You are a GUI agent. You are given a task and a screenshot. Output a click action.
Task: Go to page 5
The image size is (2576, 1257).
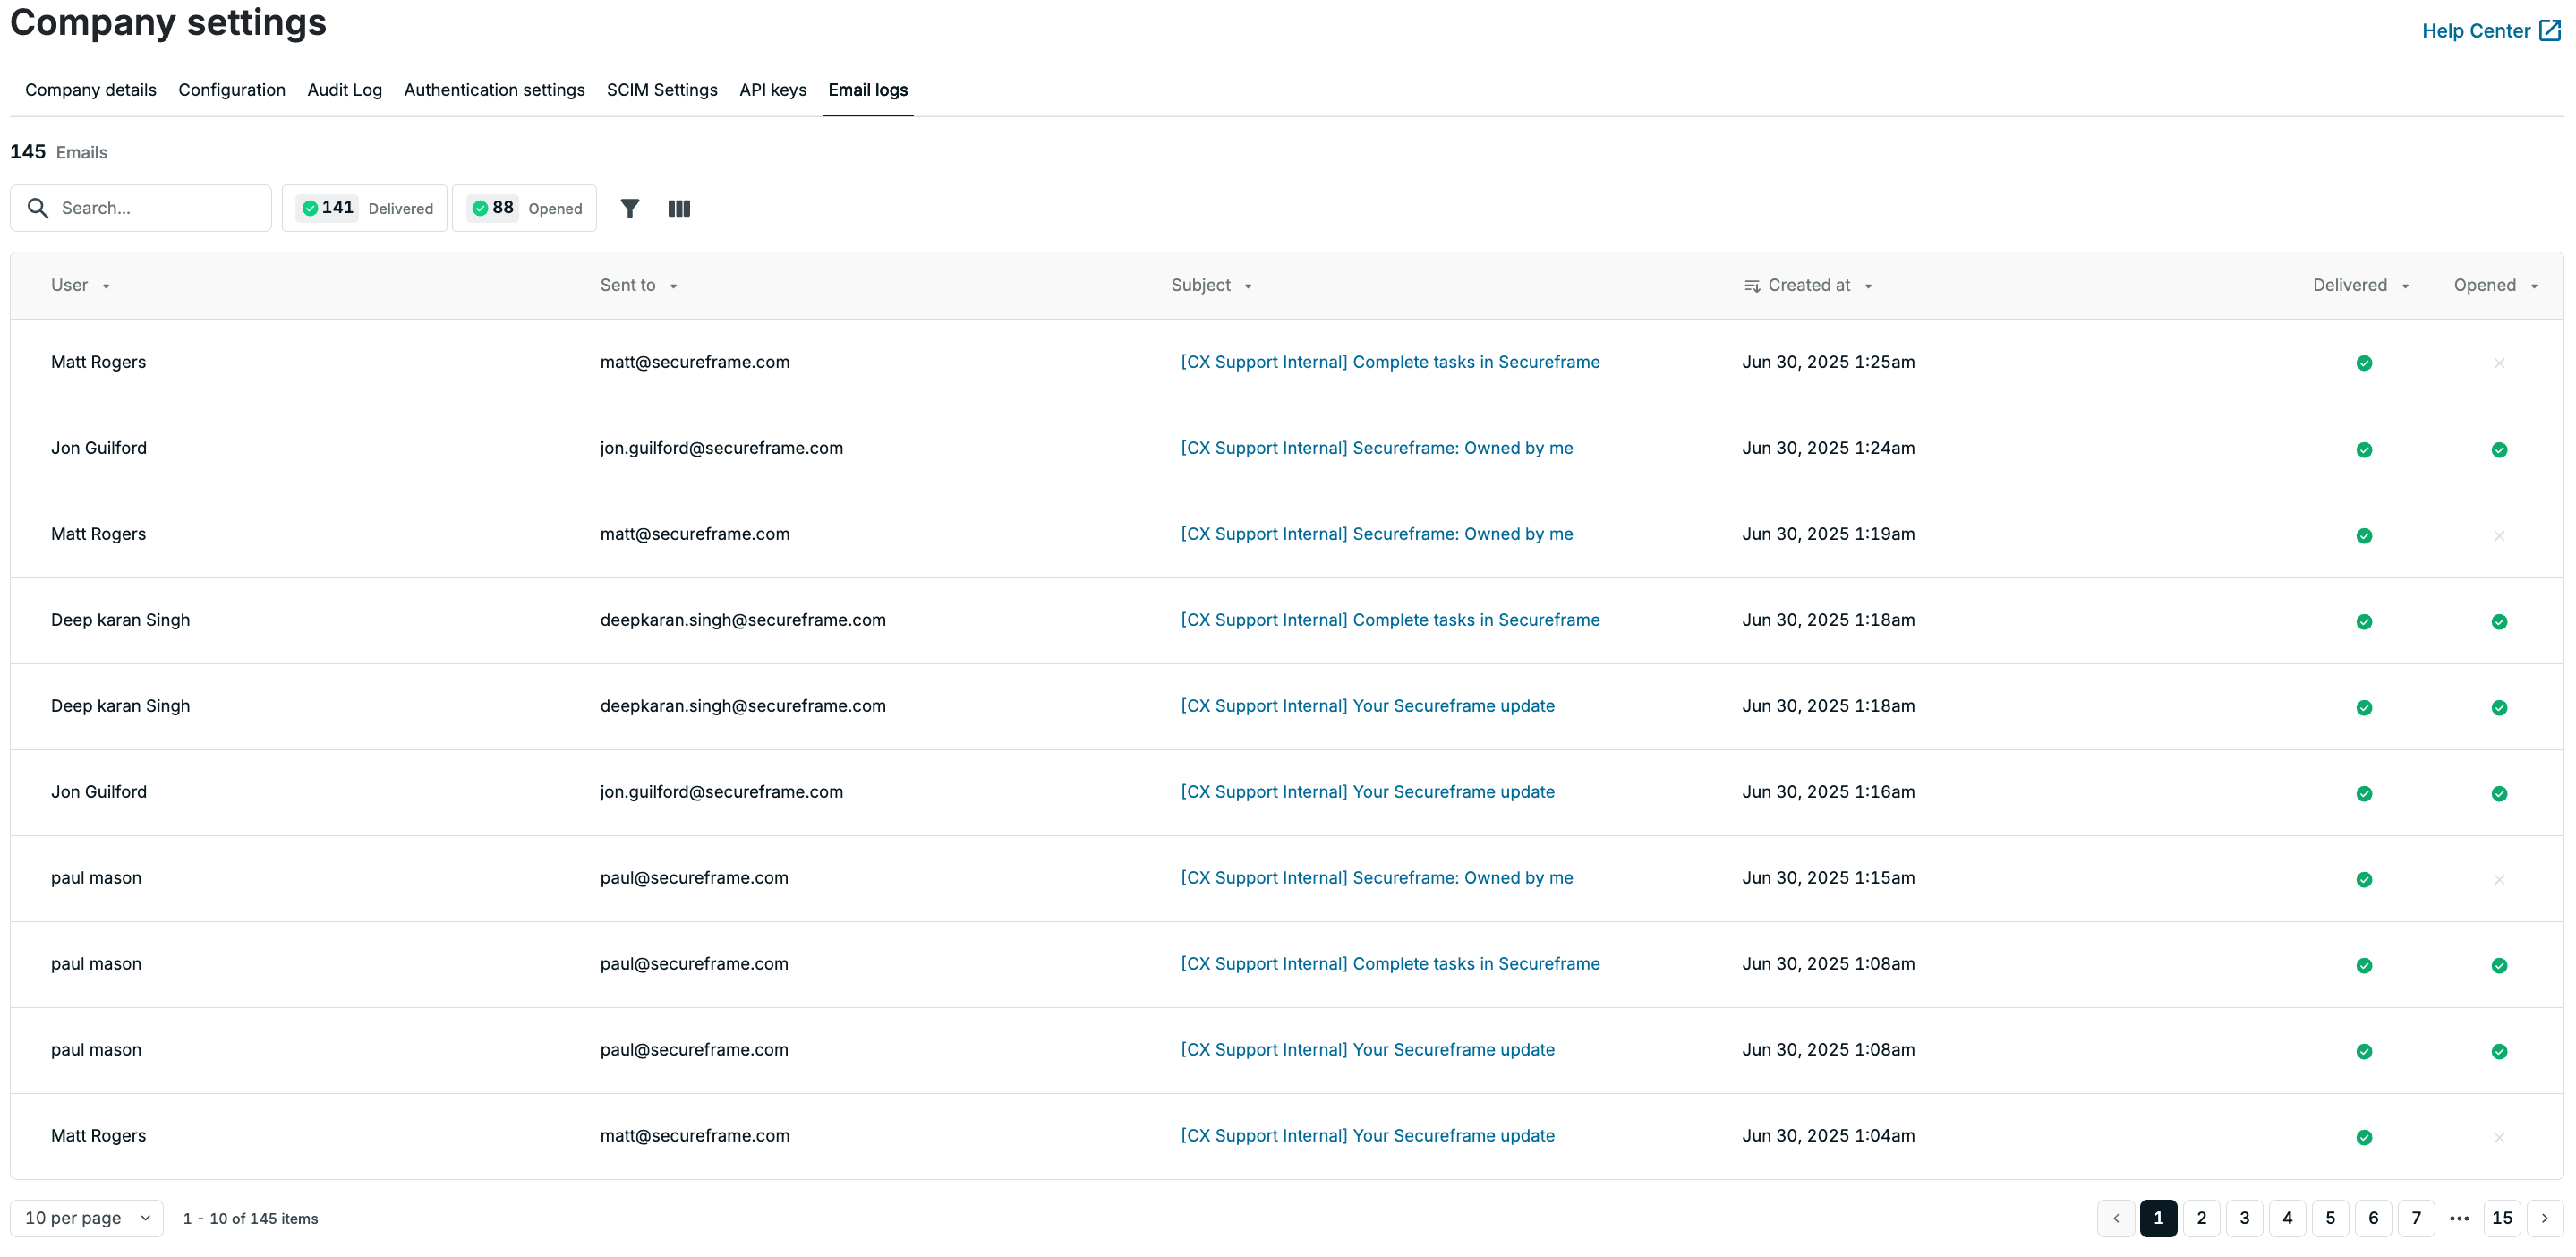click(x=2331, y=1218)
